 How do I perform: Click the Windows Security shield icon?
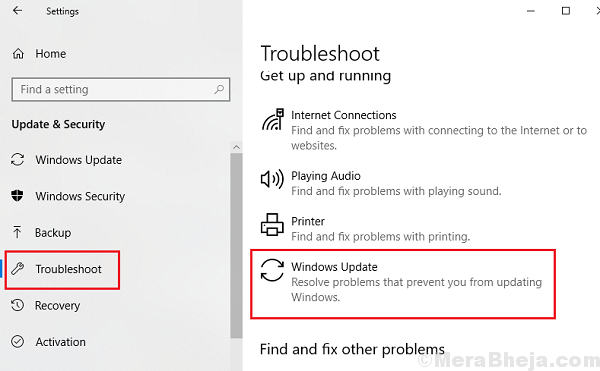17,196
